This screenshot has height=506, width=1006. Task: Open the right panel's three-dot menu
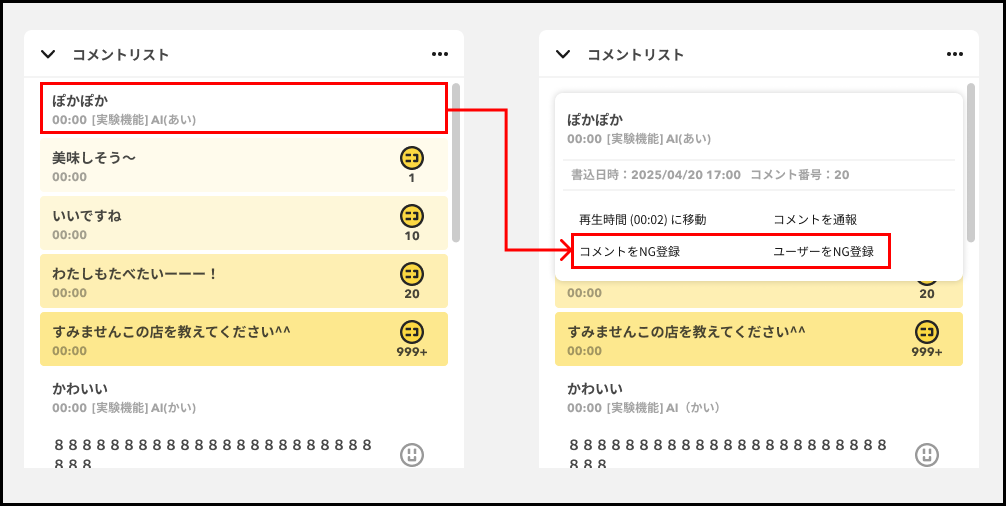pyautogui.click(x=955, y=54)
